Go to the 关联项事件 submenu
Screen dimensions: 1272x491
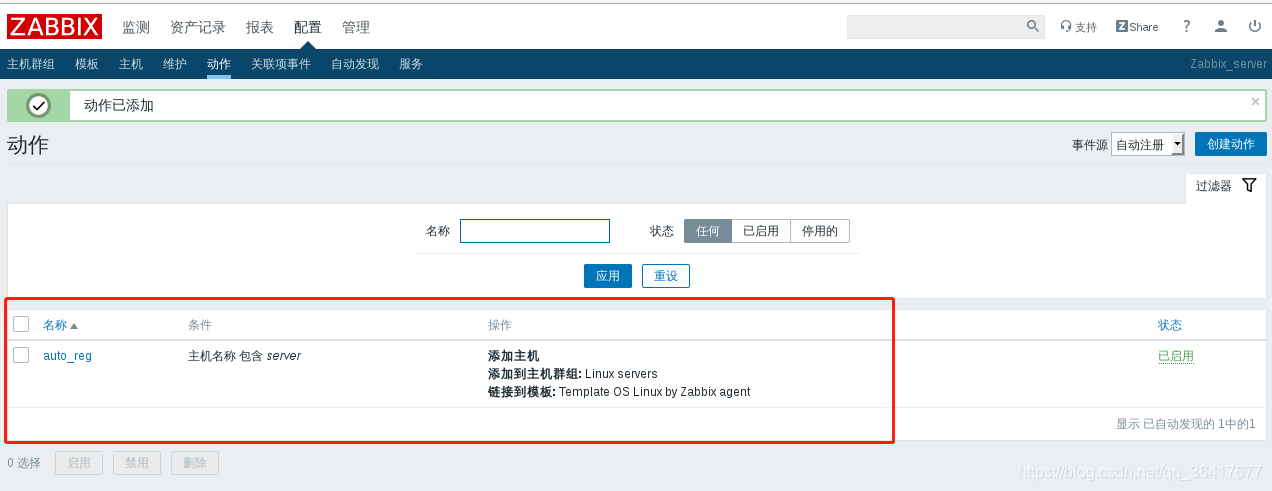pos(281,64)
